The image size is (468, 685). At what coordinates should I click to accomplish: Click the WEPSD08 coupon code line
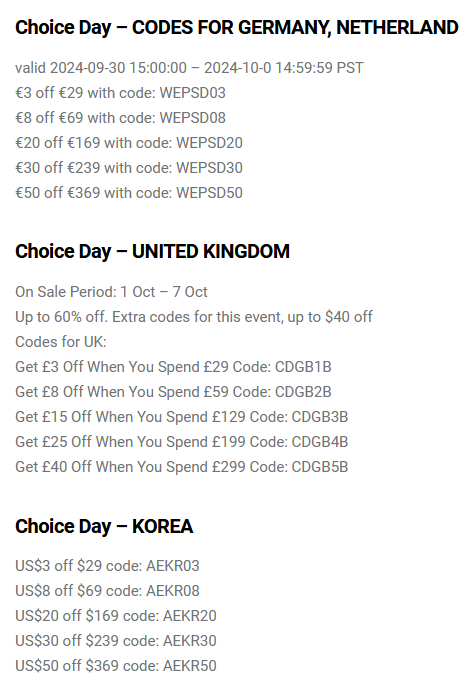[121, 118]
